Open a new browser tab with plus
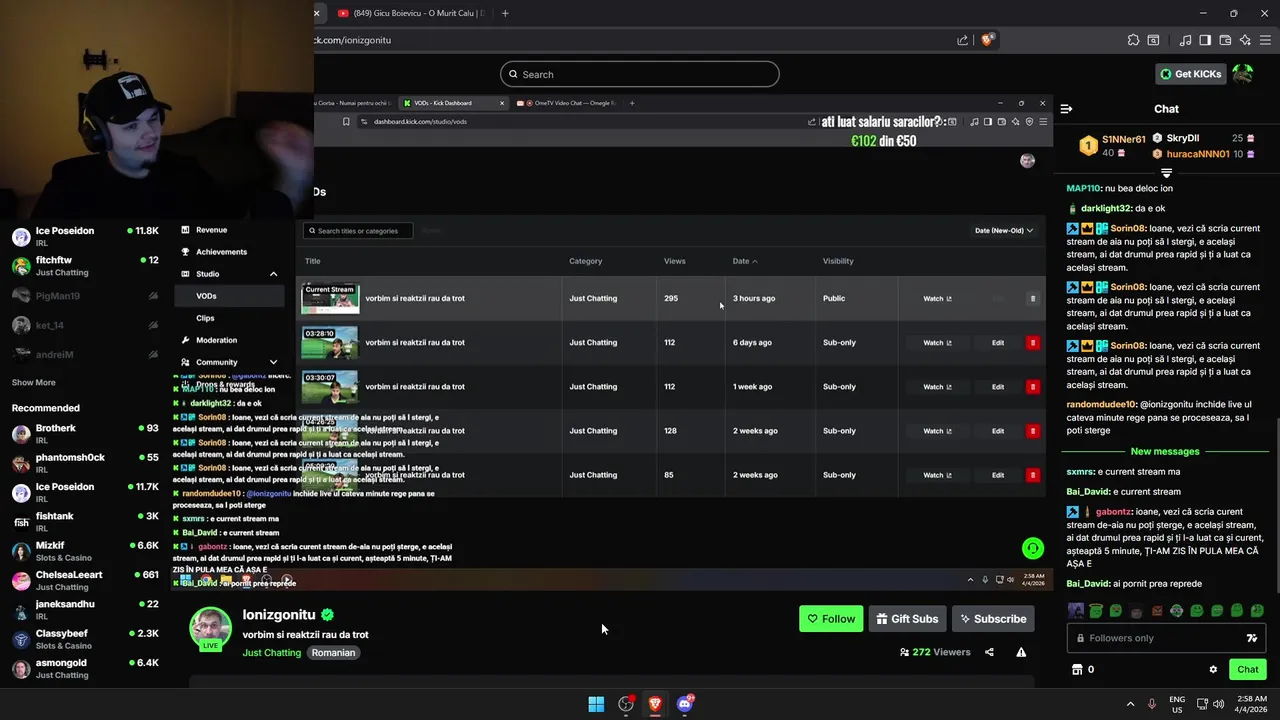 (505, 13)
